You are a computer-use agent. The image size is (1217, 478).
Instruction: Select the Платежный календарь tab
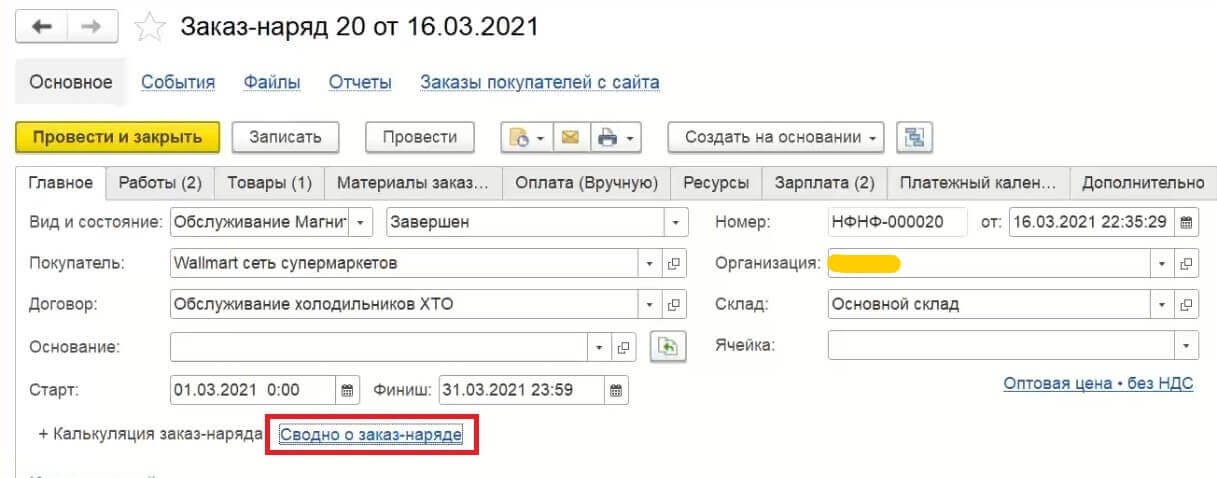coord(978,183)
